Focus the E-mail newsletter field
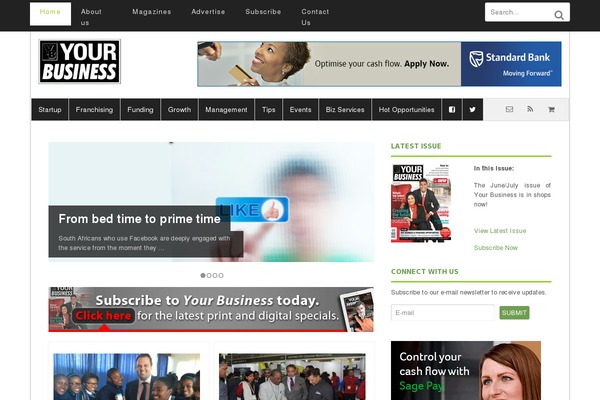 coord(443,313)
